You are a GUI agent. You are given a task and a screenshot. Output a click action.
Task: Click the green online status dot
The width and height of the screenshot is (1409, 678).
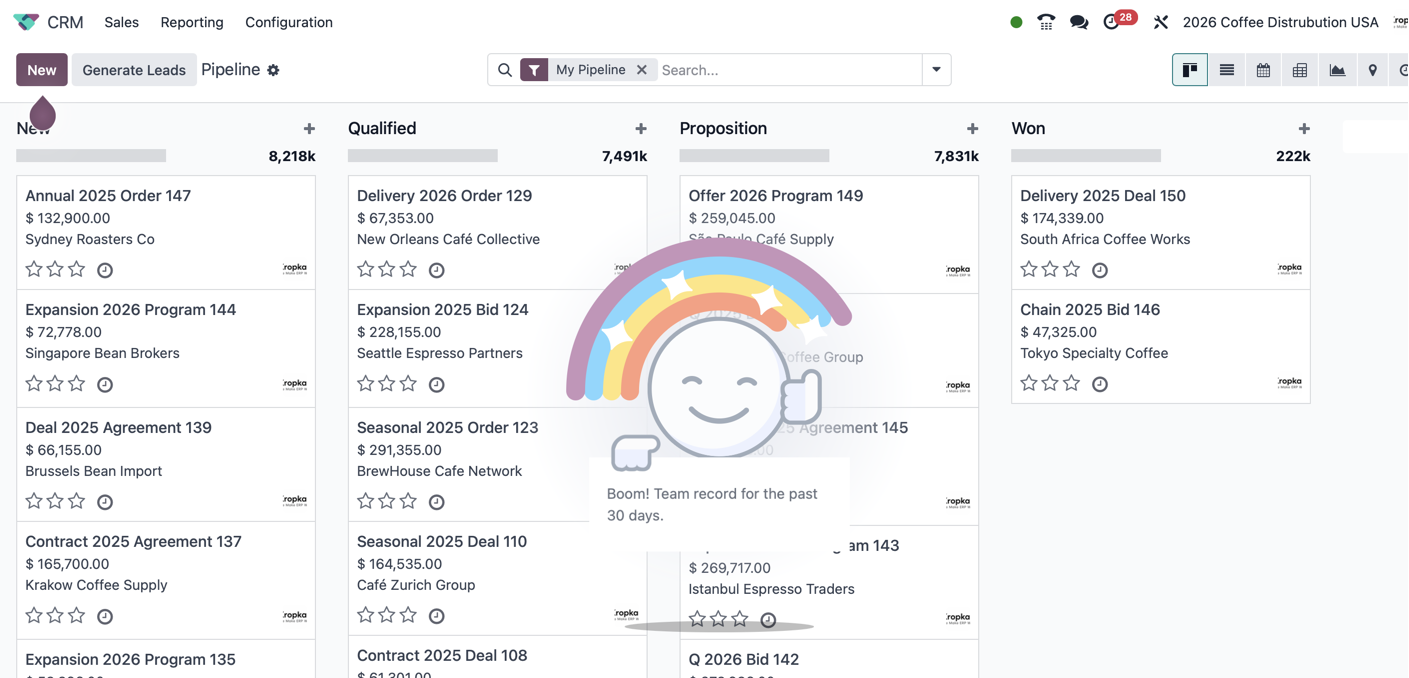pyautogui.click(x=1016, y=22)
